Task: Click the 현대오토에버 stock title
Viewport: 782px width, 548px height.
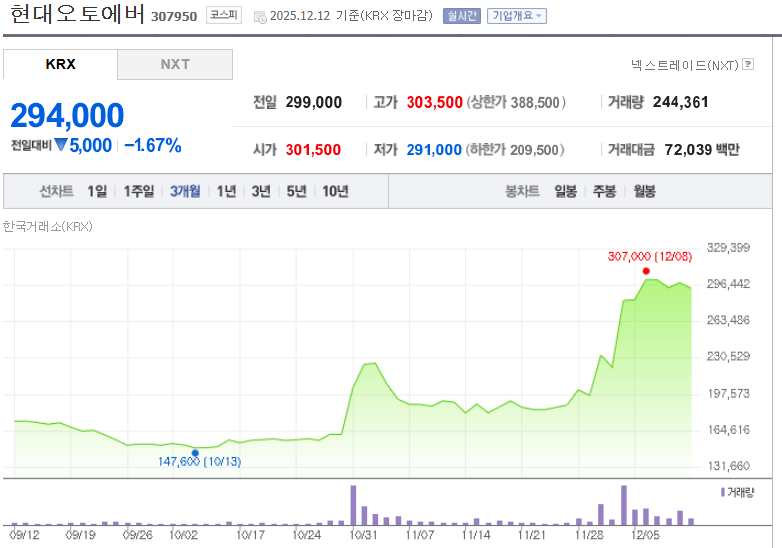Action: click(x=77, y=14)
